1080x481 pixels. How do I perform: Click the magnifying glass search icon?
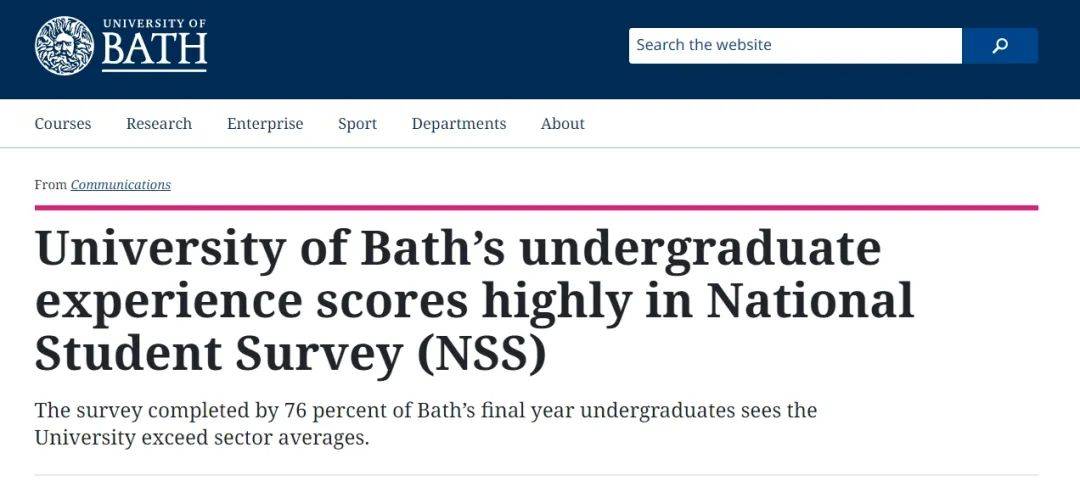[999, 45]
